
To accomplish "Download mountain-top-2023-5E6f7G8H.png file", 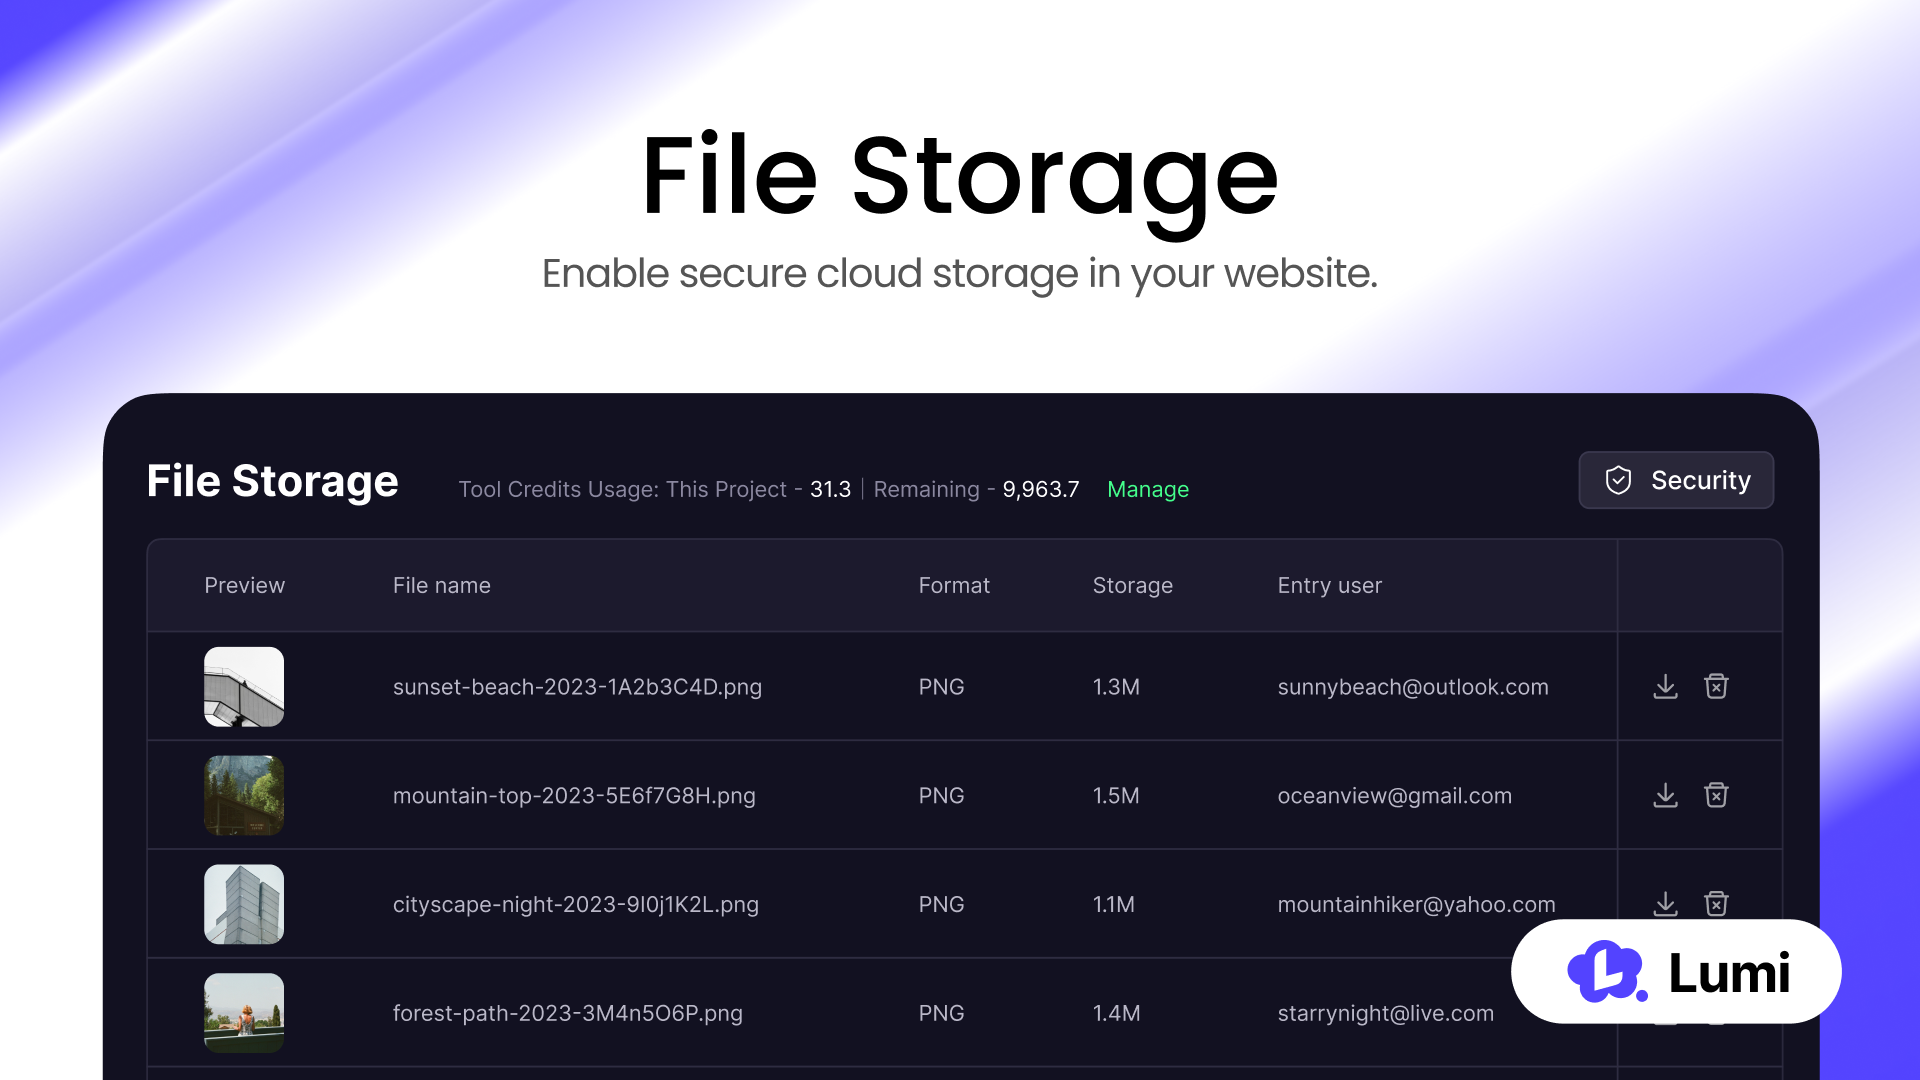I will (1665, 795).
